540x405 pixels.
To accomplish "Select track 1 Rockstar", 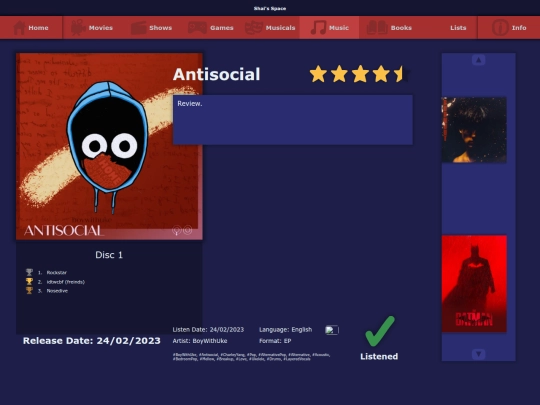I will click(x=56, y=272).
